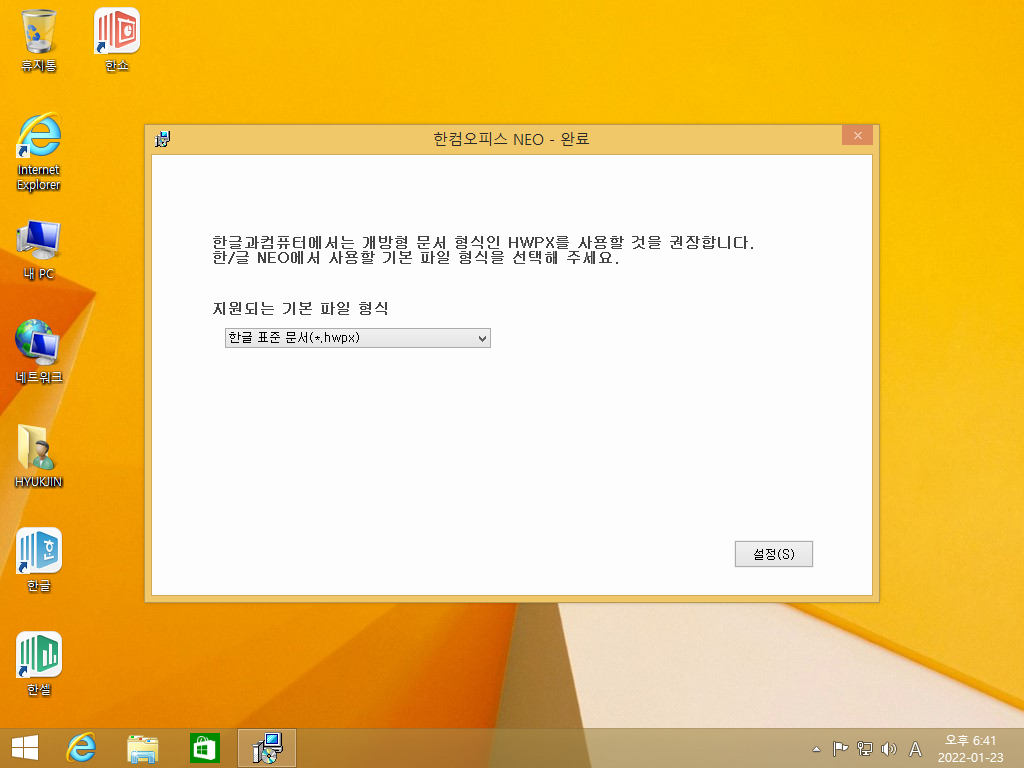Open the Action Center flag icon
Viewport: 1024px width, 768px height.
click(x=840, y=749)
